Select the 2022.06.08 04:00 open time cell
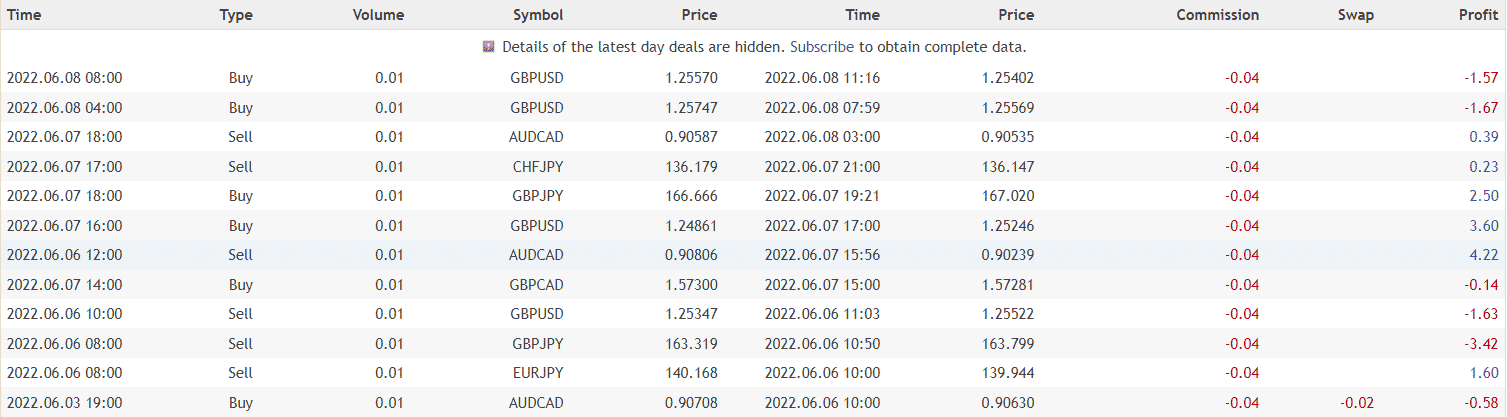 (x=65, y=107)
